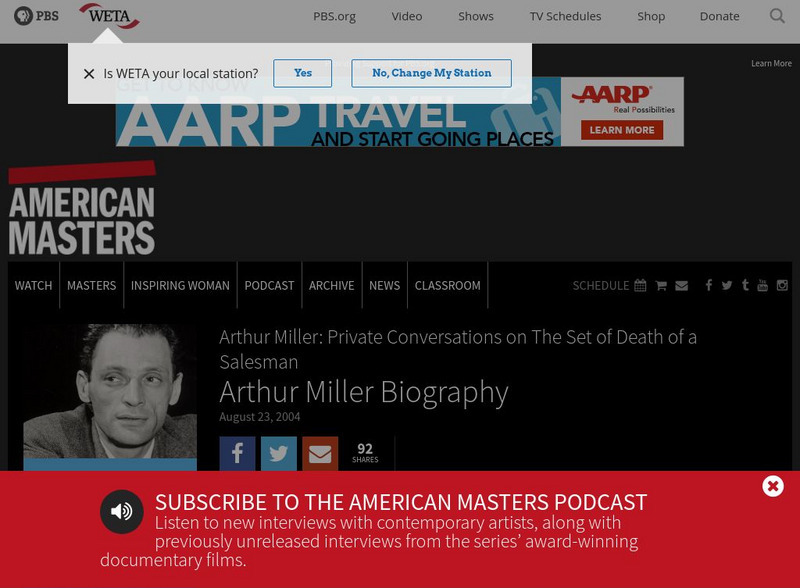Screen dimensions: 800x588
Task: Open the Instagram icon
Action: pyautogui.click(x=782, y=285)
